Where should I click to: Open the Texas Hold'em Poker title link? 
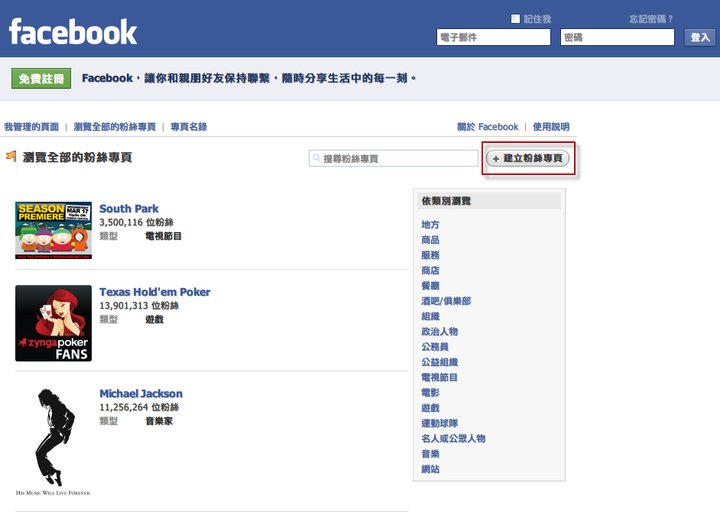pyautogui.click(x=155, y=292)
